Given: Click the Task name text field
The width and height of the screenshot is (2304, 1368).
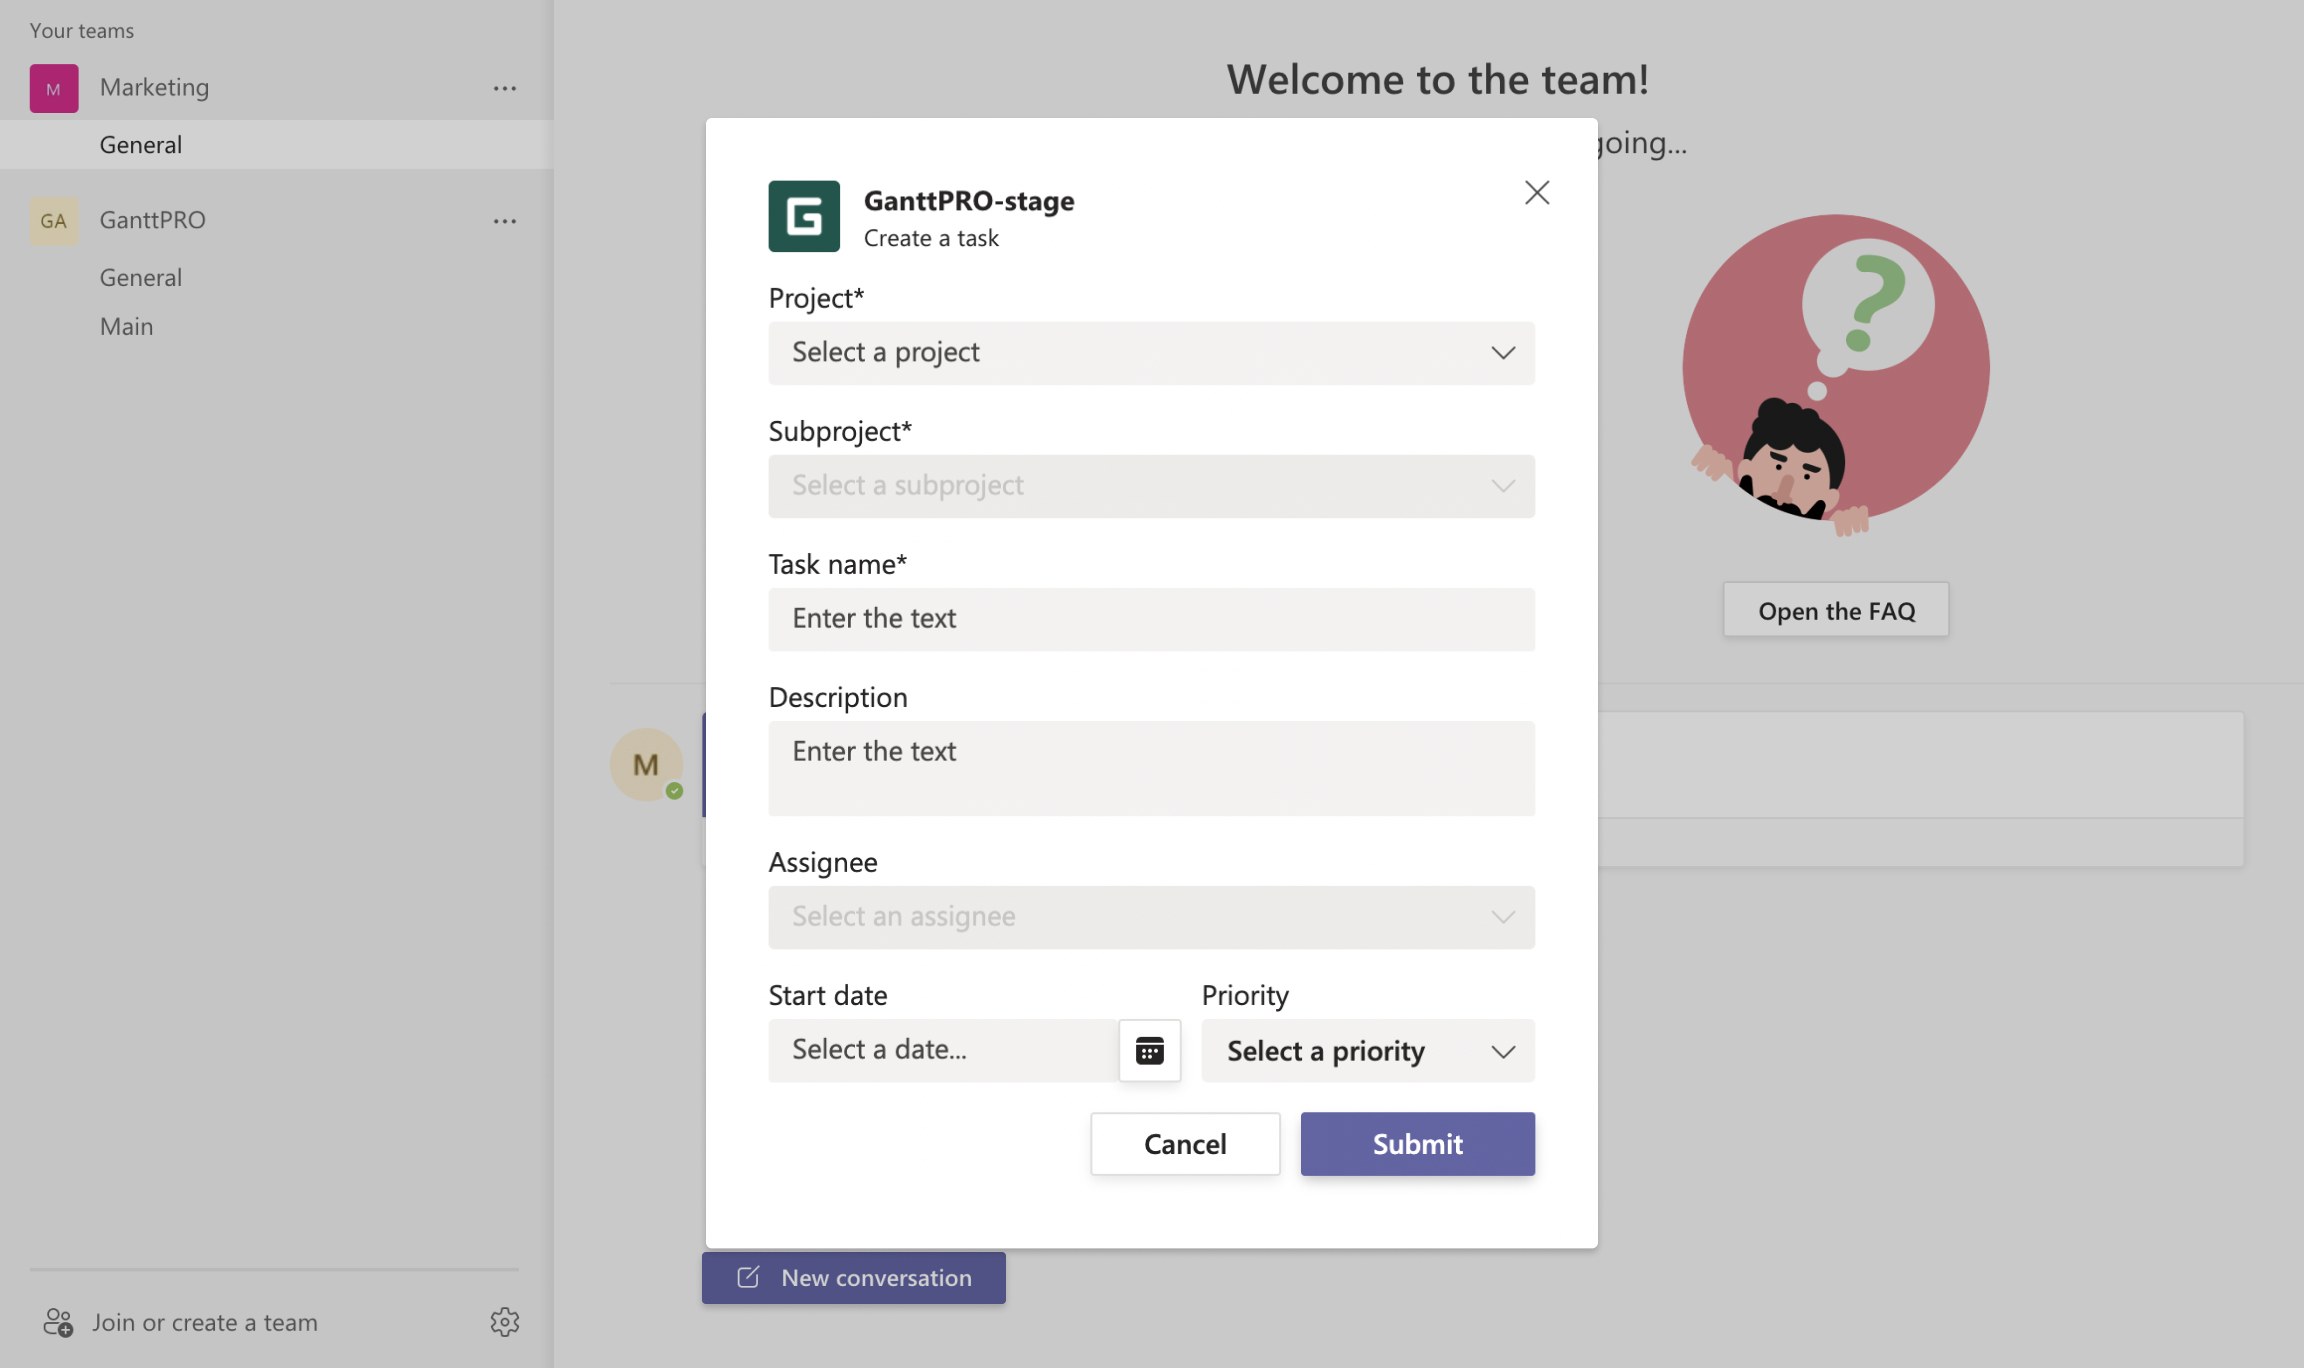Looking at the screenshot, I should (1150, 619).
